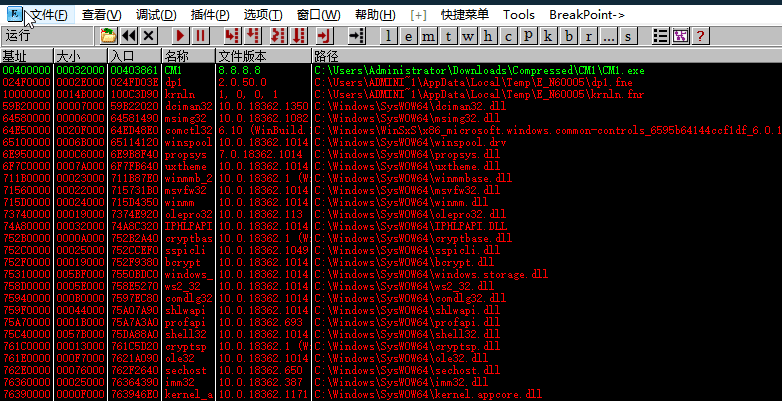Open the 查看(V) menu
This screenshot has width=782, height=401.
102,15
